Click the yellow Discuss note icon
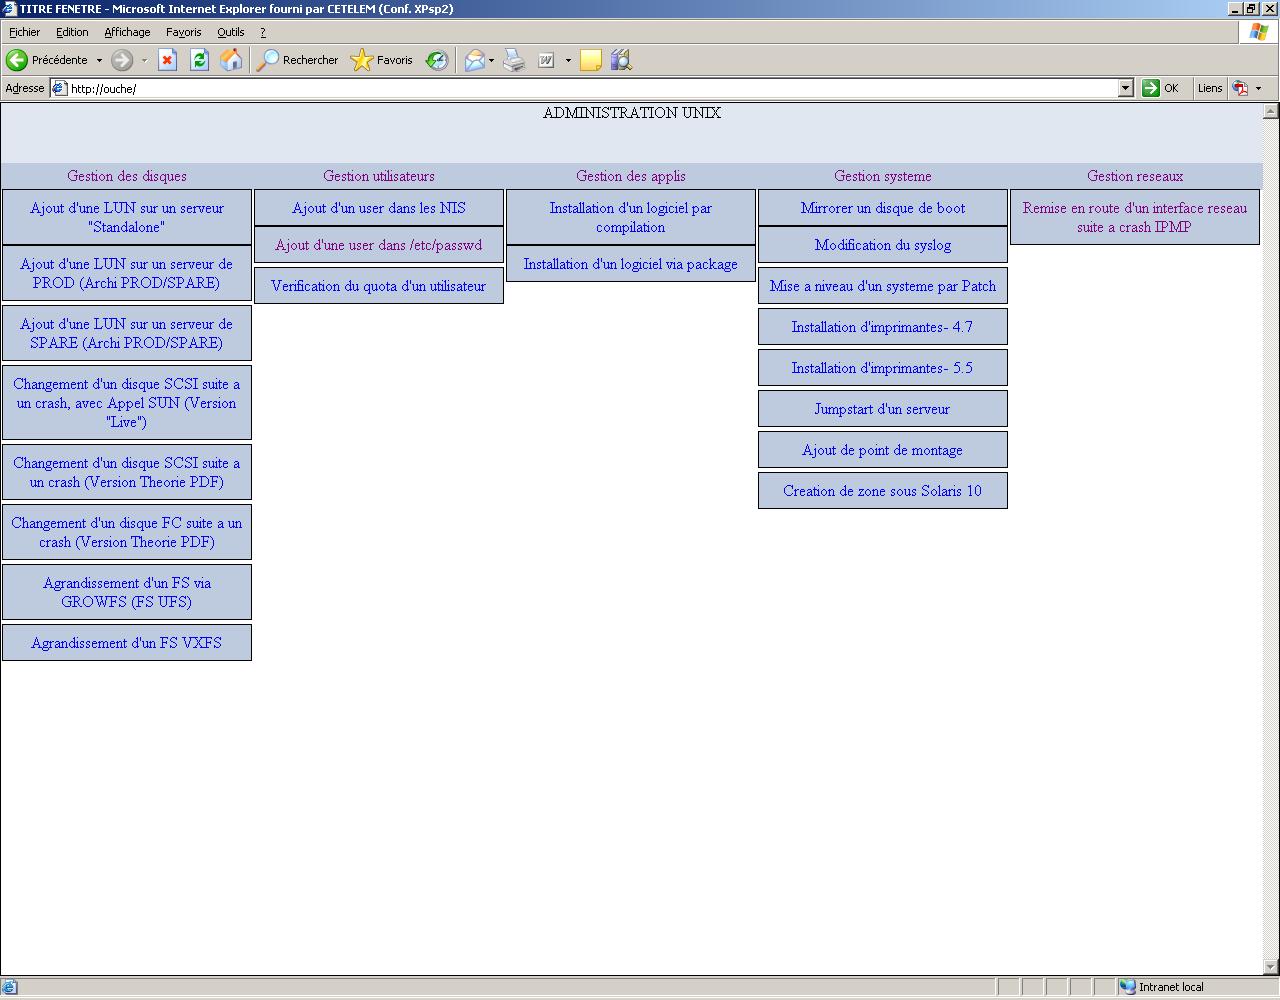The image size is (1280, 1000). pyautogui.click(x=591, y=60)
